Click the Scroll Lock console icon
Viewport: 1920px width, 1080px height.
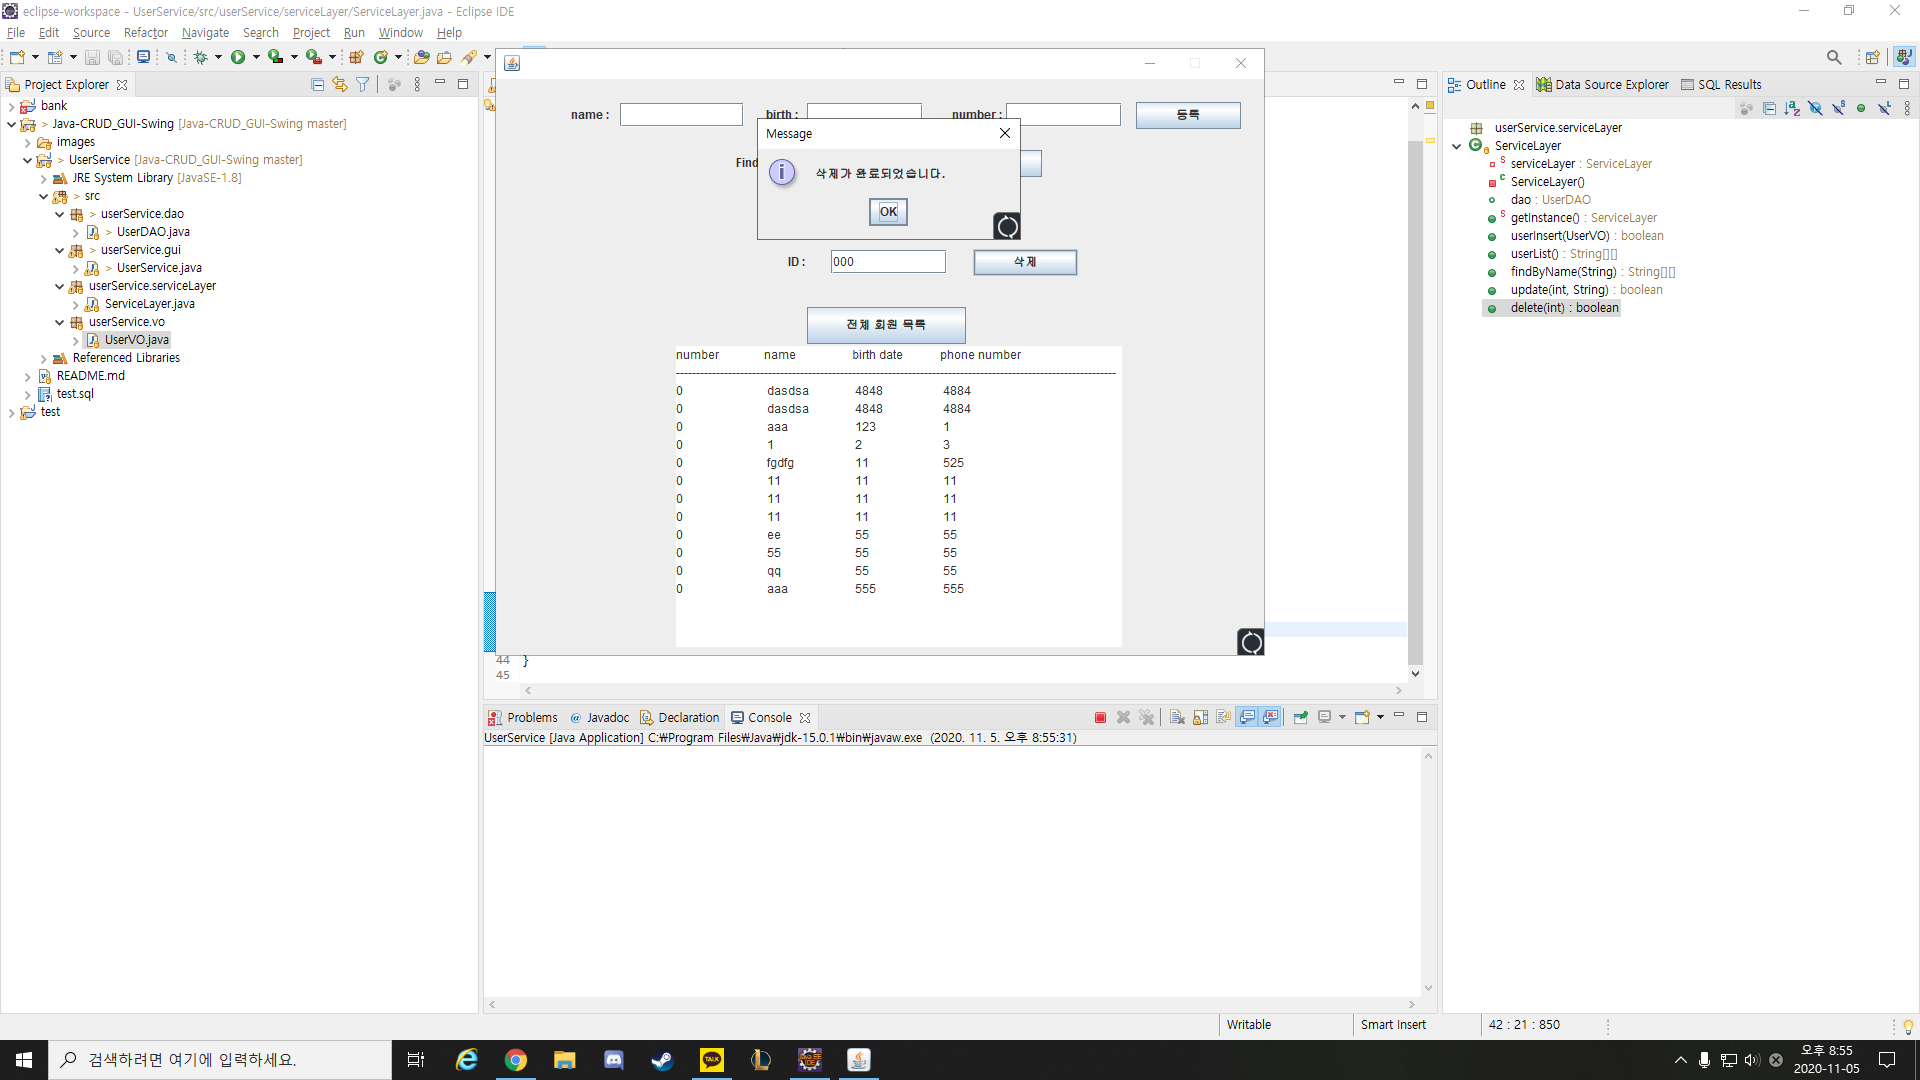click(x=1200, y=718)
